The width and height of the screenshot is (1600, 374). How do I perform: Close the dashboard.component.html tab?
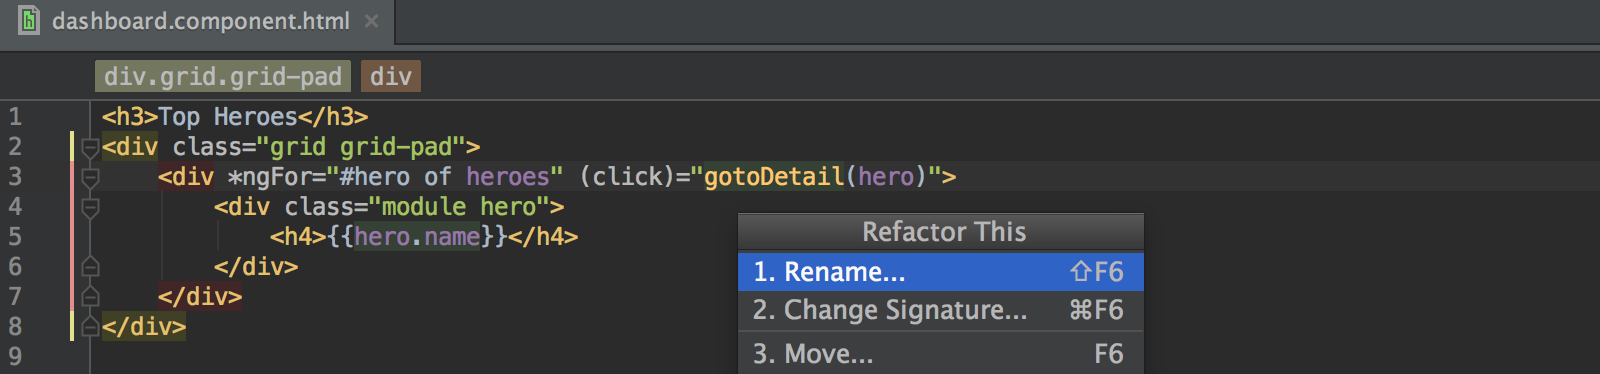click(371, 21)
